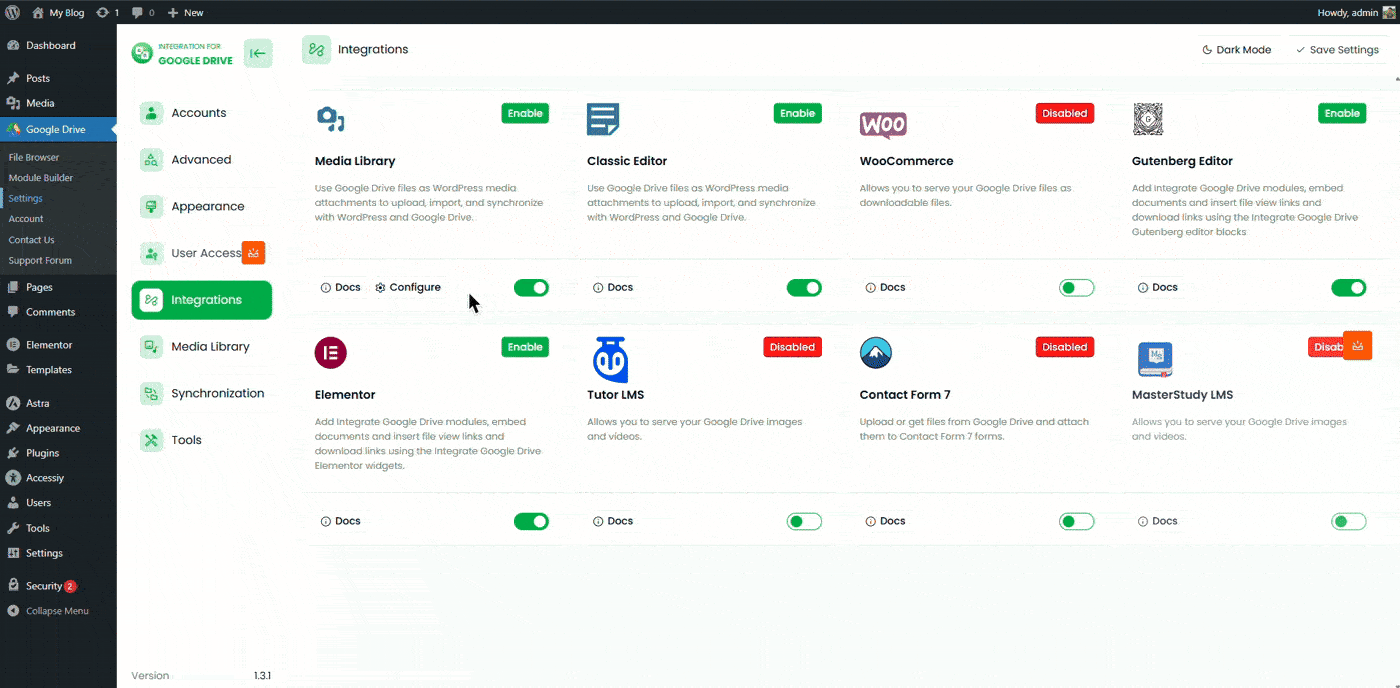The image size is (1400, 688).
Task: Turn off the Classic Editor toggle
Action: click(804, 287)
